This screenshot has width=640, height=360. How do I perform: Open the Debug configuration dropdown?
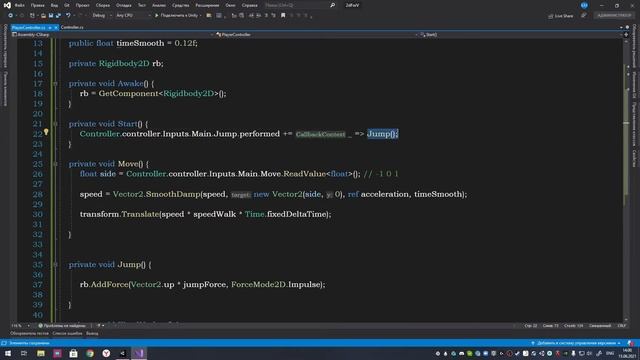pos(102,16)
